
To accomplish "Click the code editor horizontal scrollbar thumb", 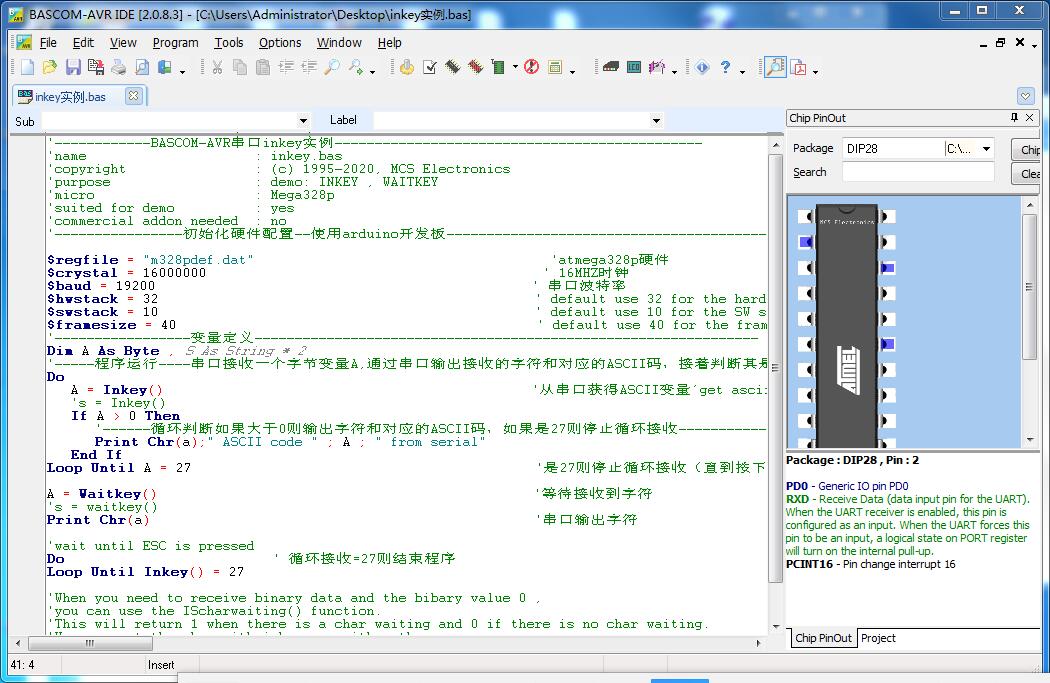I will pyautogui.click(x=90, y=643).
